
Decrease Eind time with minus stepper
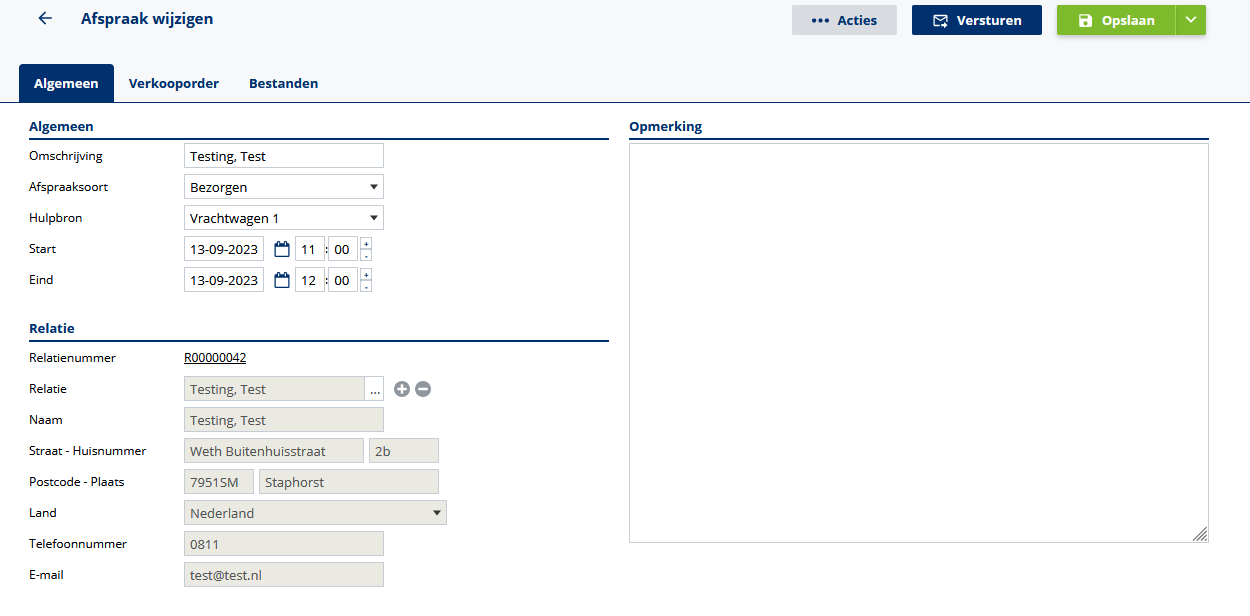(x=366, y=286)
